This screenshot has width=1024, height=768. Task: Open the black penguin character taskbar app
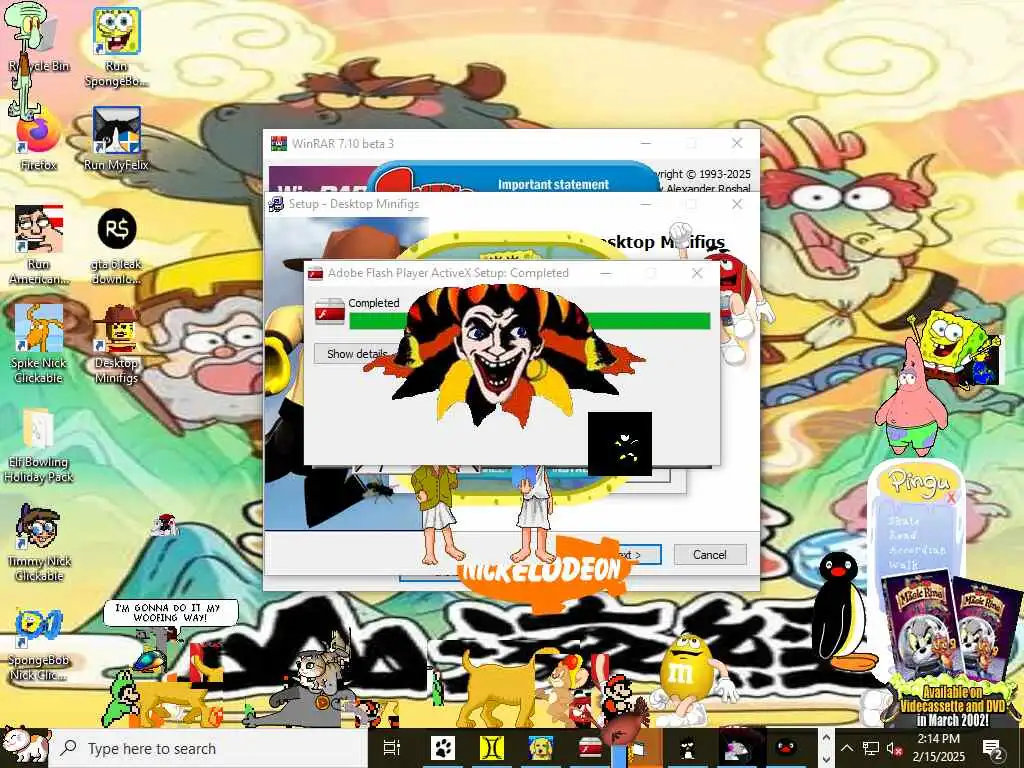(x=688, y=748)
